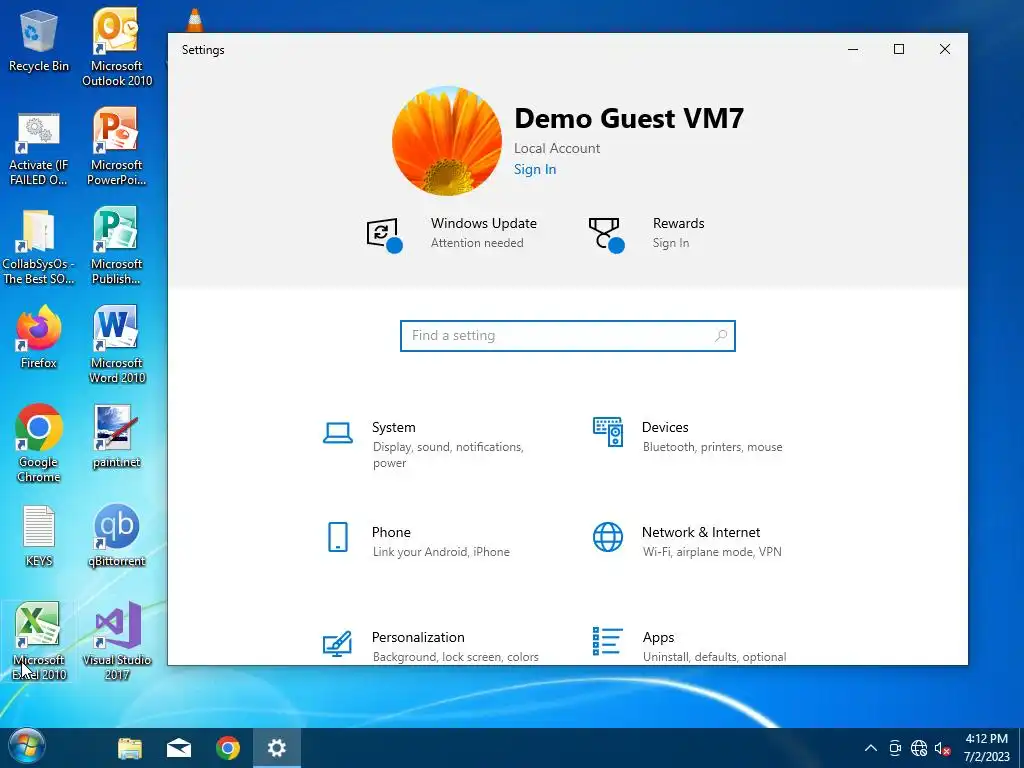Image resolution: width=1024 pixels, height=768 pixels.
Task: Show hidden tray icons chevron
Action: point(871,748)
